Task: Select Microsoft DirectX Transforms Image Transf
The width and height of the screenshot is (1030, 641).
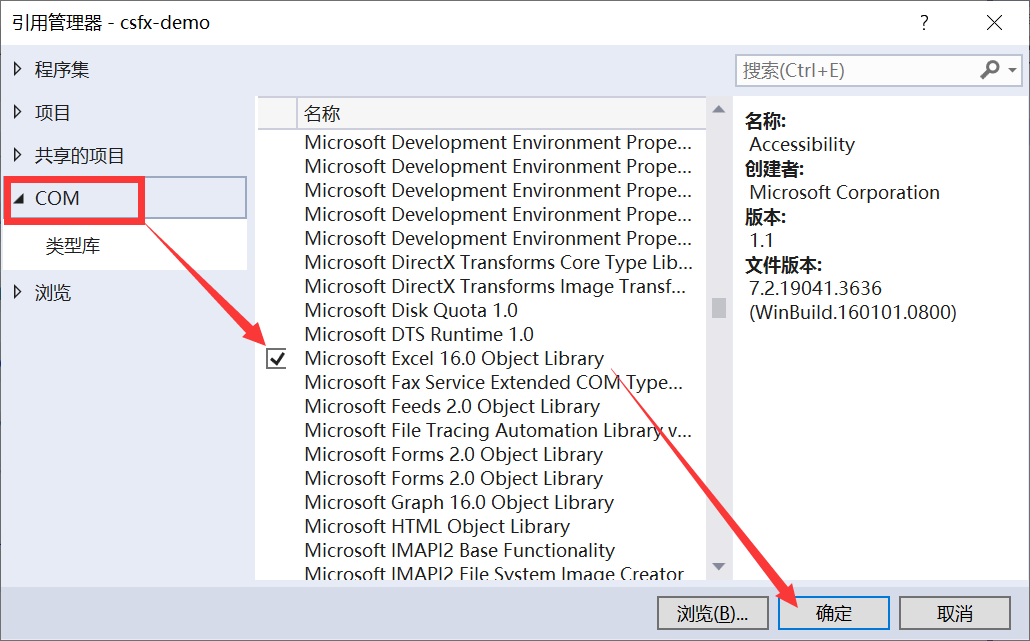Action: 495,286
